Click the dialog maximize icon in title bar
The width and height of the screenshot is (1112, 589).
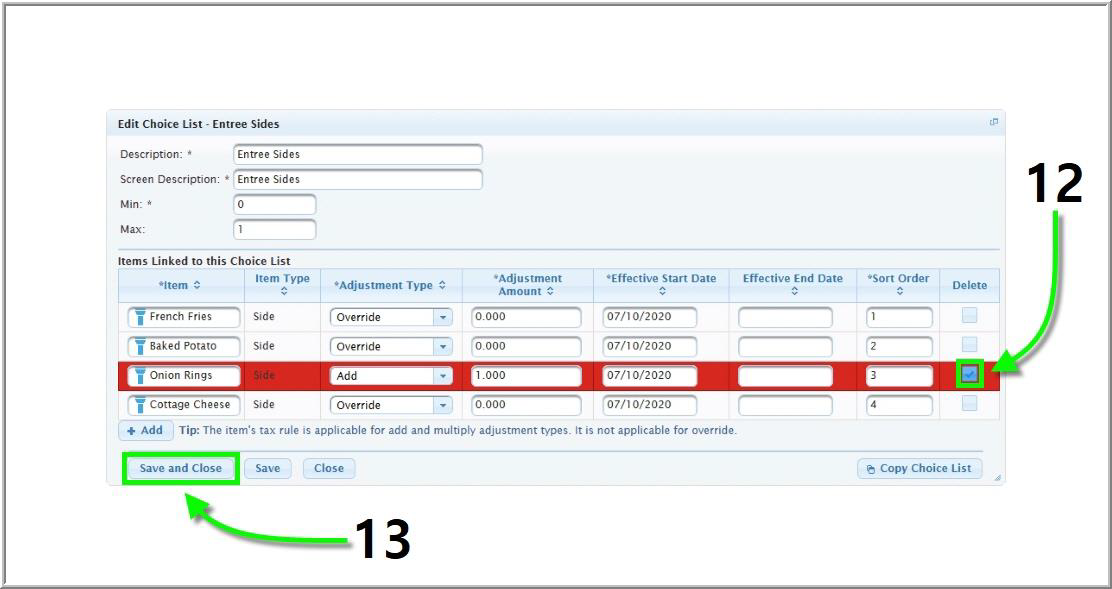click(994, 123)
